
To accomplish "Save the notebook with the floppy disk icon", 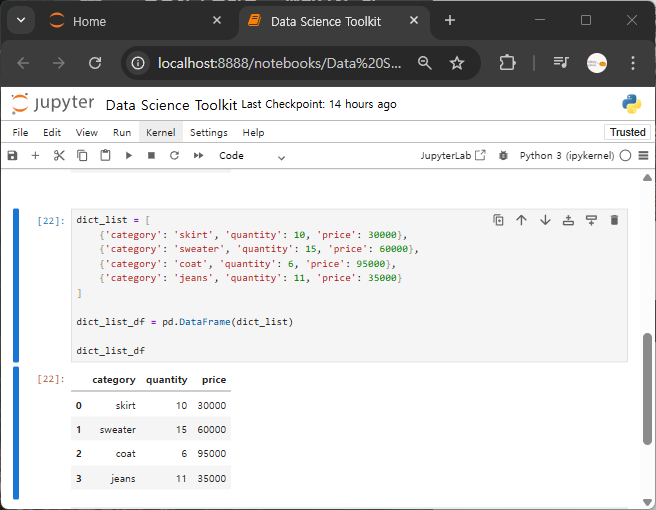I will click(x=13, y=156).
